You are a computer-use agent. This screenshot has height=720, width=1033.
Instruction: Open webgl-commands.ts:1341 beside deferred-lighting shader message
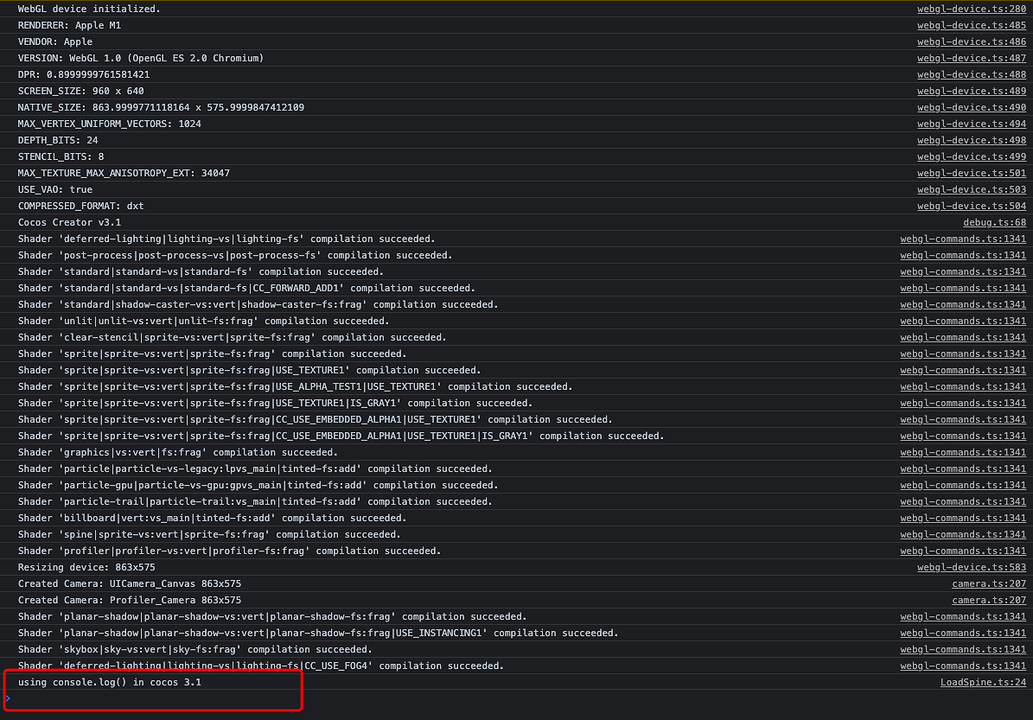click(x=963, y=238)
